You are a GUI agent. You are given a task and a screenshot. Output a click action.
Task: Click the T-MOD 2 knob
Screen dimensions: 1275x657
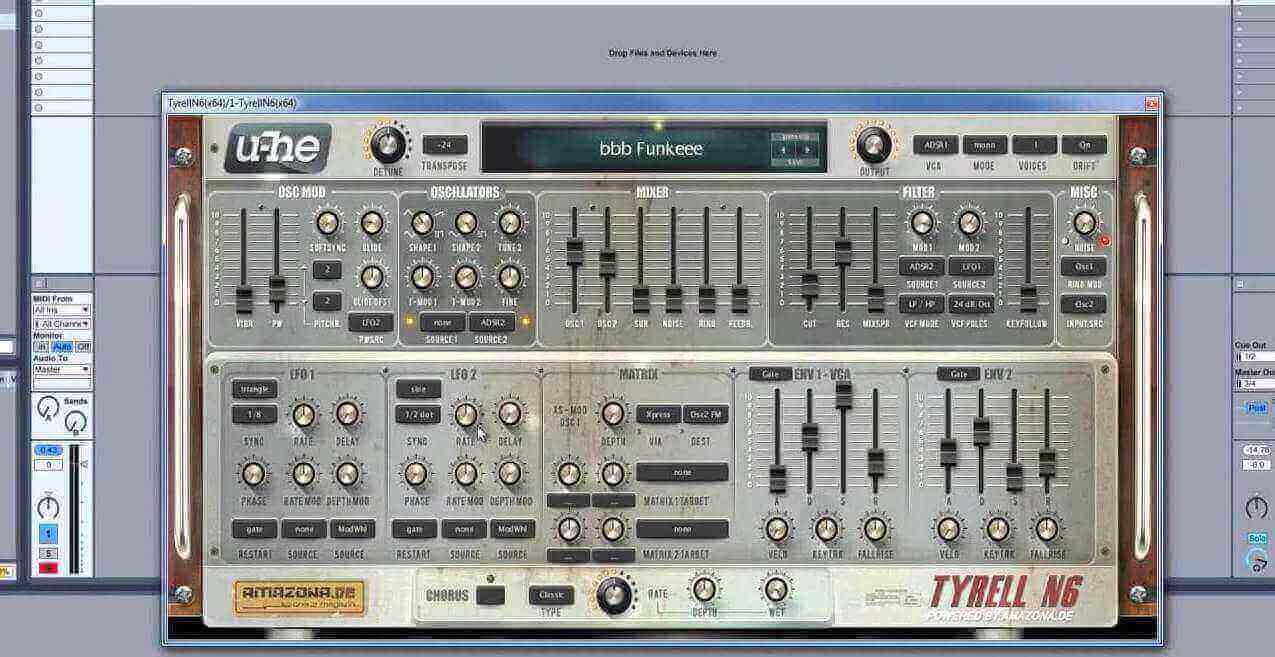tap(466, 277)
